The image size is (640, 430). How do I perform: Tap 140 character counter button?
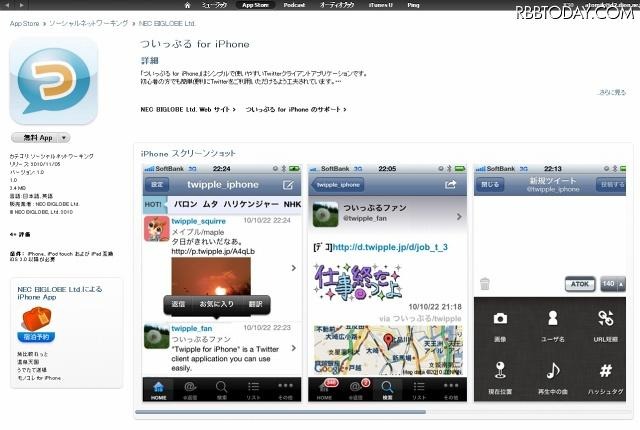click(613, 284)
